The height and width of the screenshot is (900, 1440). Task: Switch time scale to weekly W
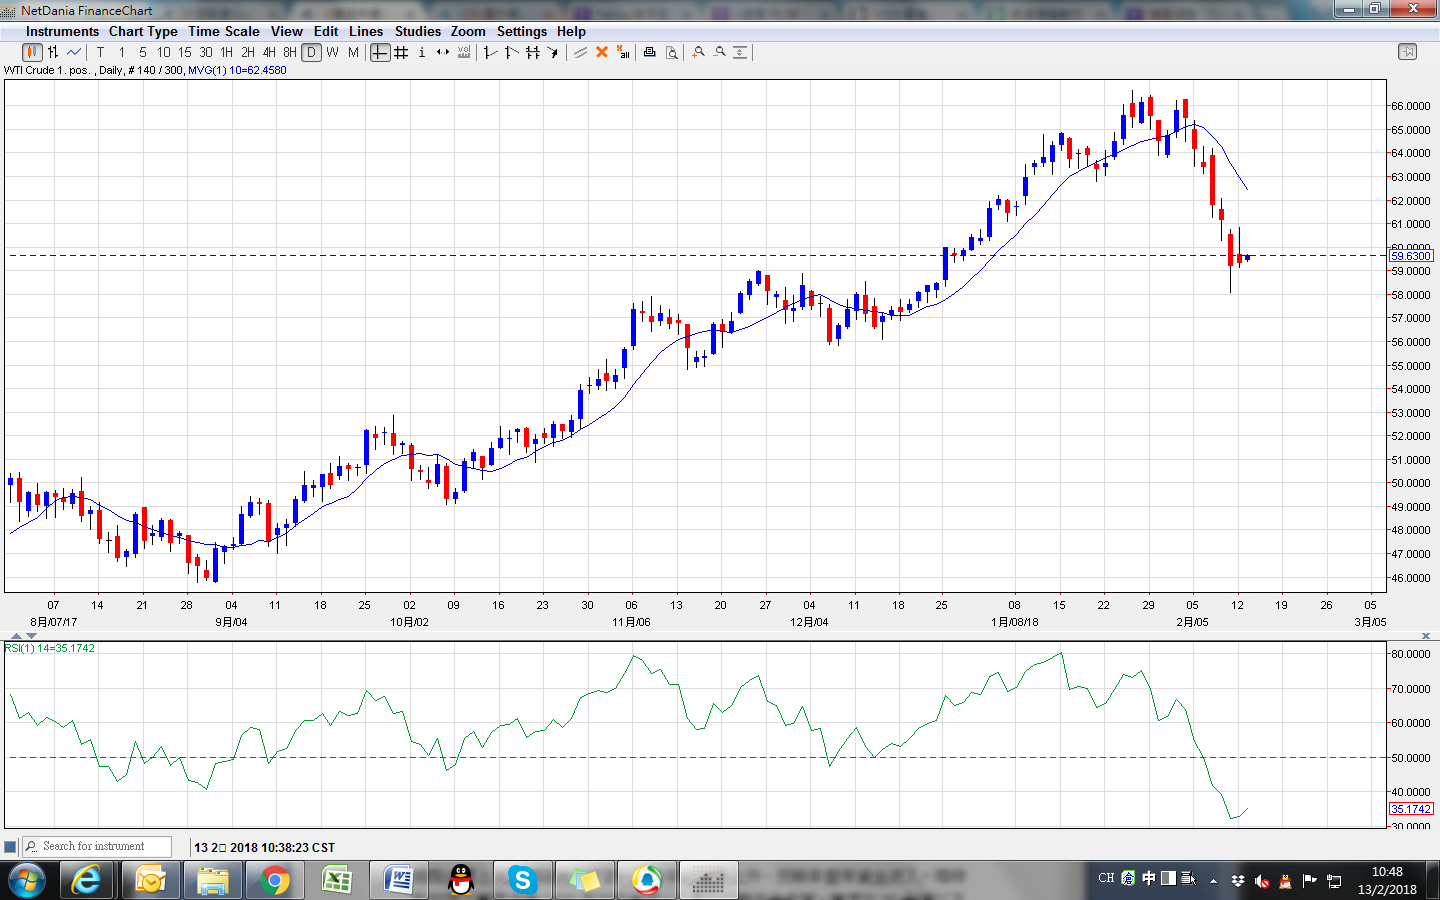point(332,52)
